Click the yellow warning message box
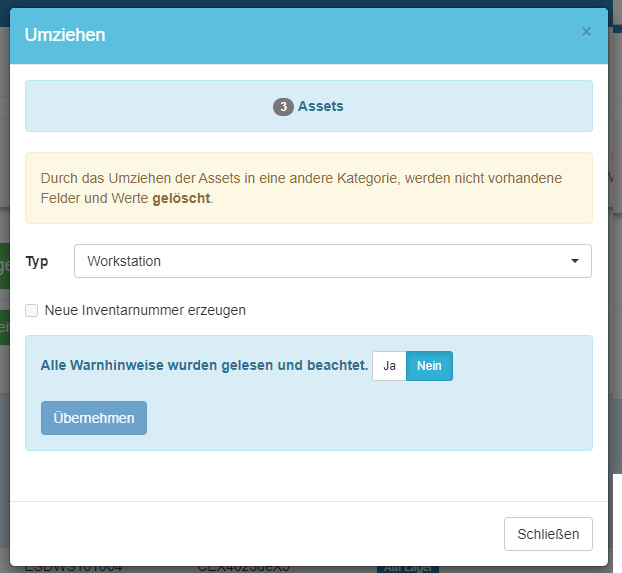 coord(308,188)
